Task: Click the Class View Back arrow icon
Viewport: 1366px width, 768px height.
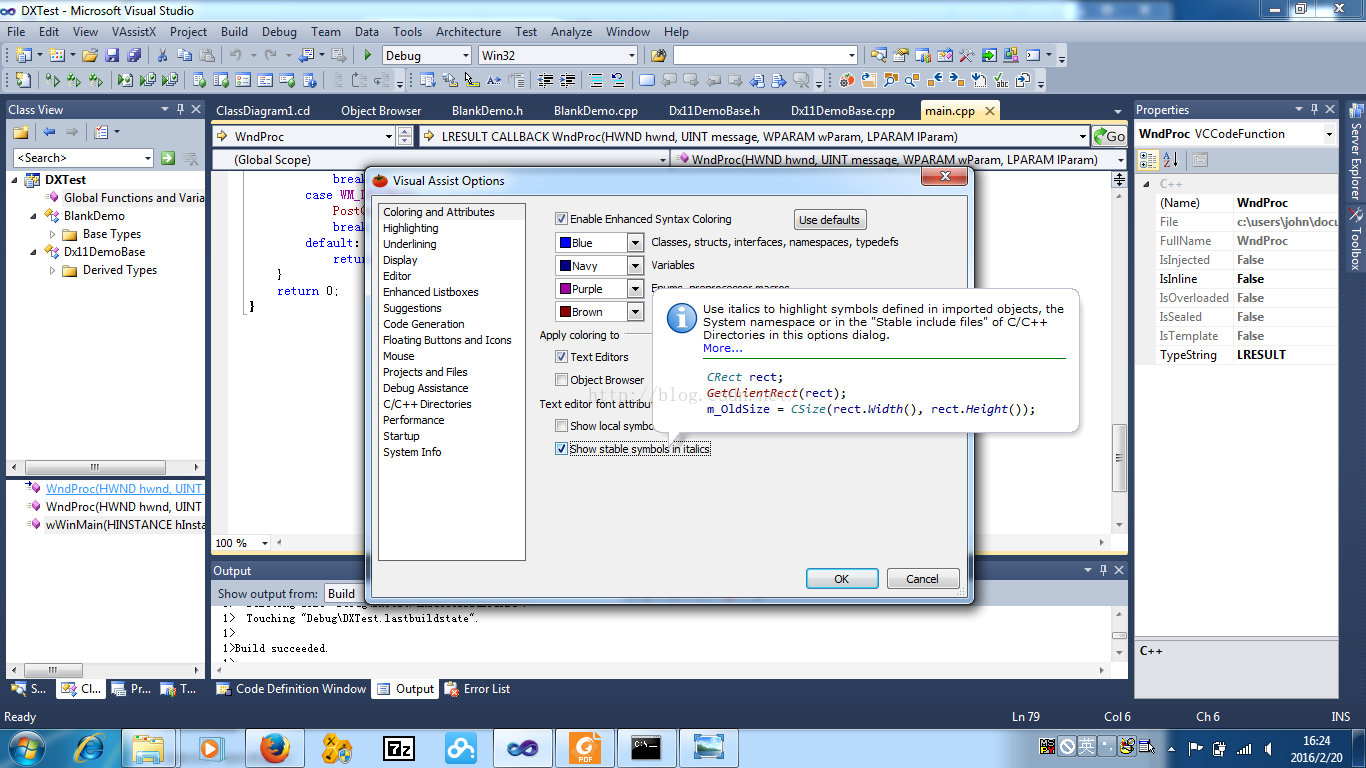Action: tap(49, 132)
